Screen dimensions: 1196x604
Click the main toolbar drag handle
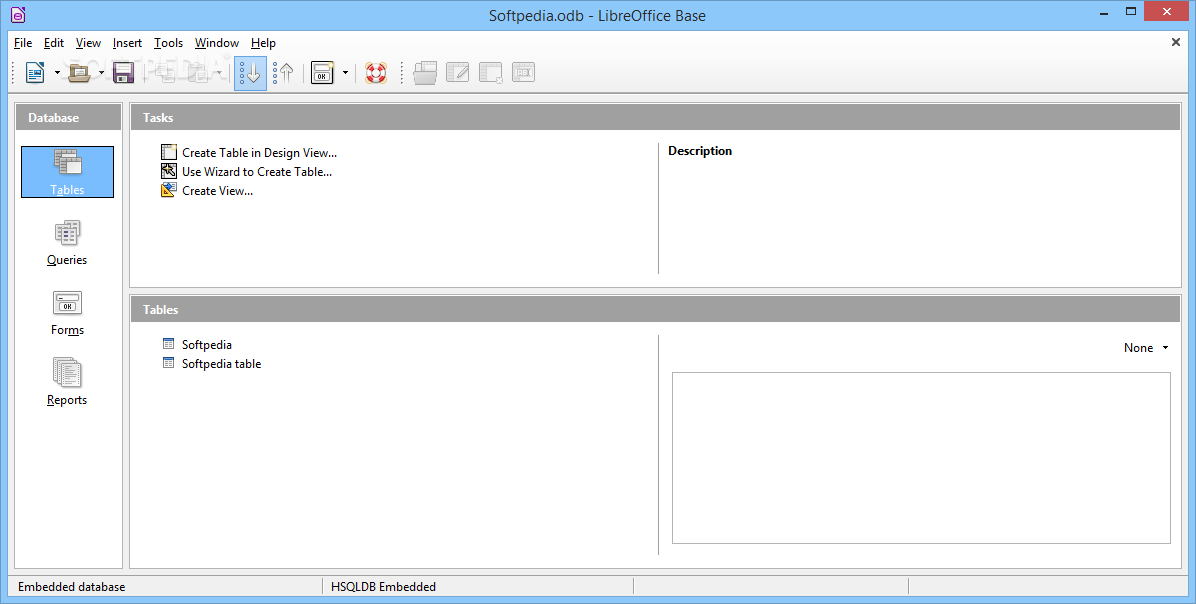coord(14,73)
